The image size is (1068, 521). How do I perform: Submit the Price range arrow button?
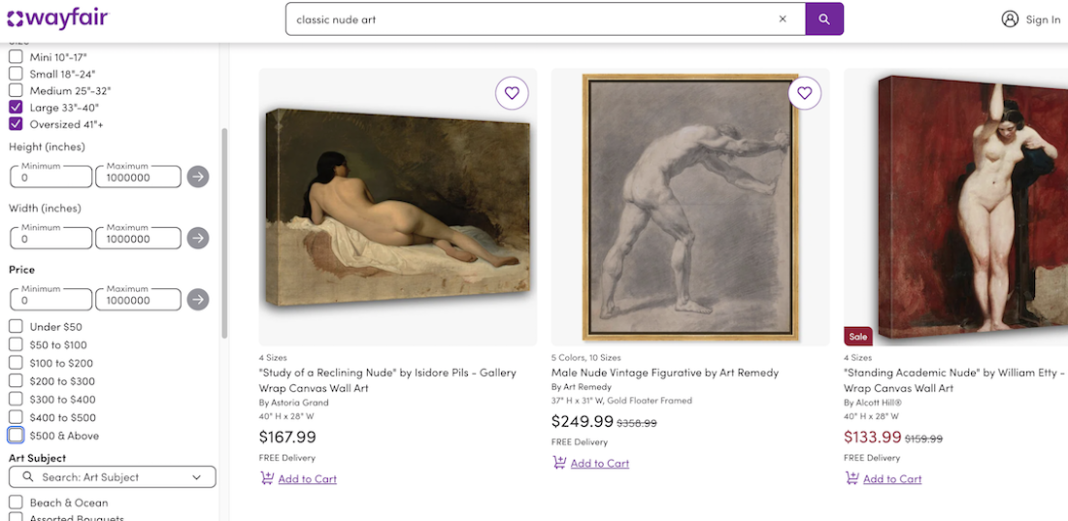click(x=198, y=299)
